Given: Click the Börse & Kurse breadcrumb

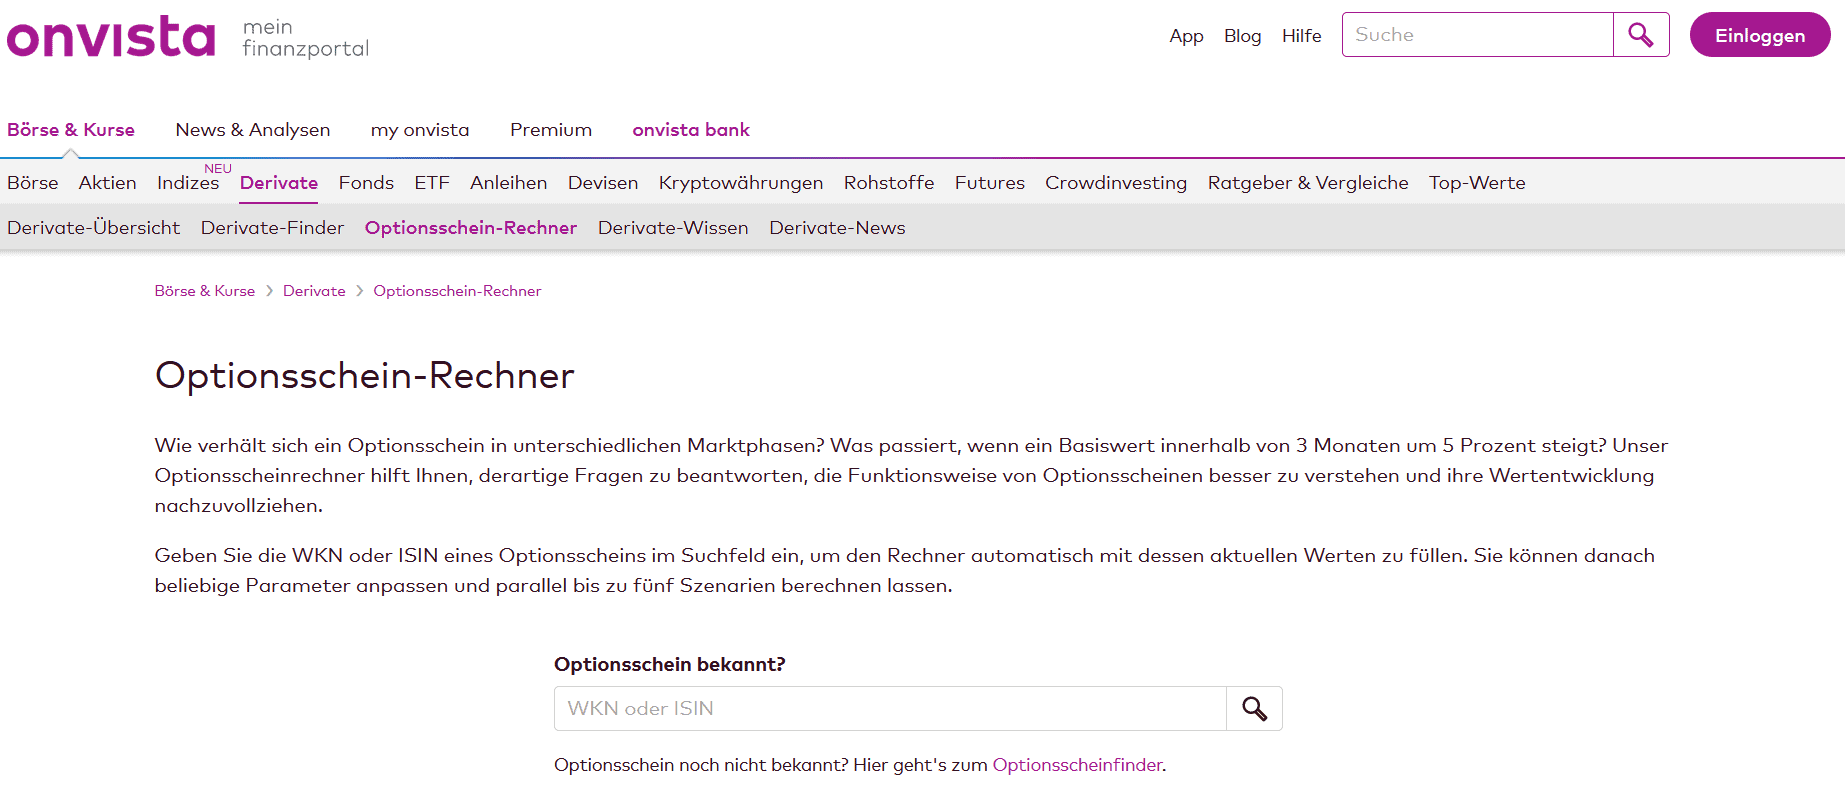Looking at the screenshot, I should click(205, 291).
